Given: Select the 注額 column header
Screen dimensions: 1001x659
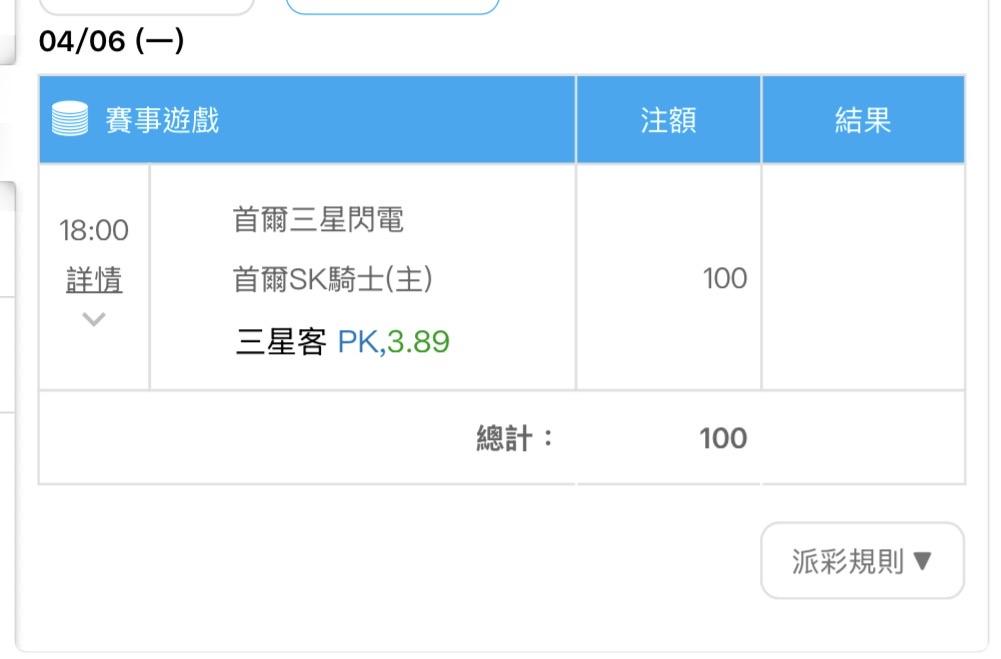Looking at the screenshot, I should (x=668, y=121).
